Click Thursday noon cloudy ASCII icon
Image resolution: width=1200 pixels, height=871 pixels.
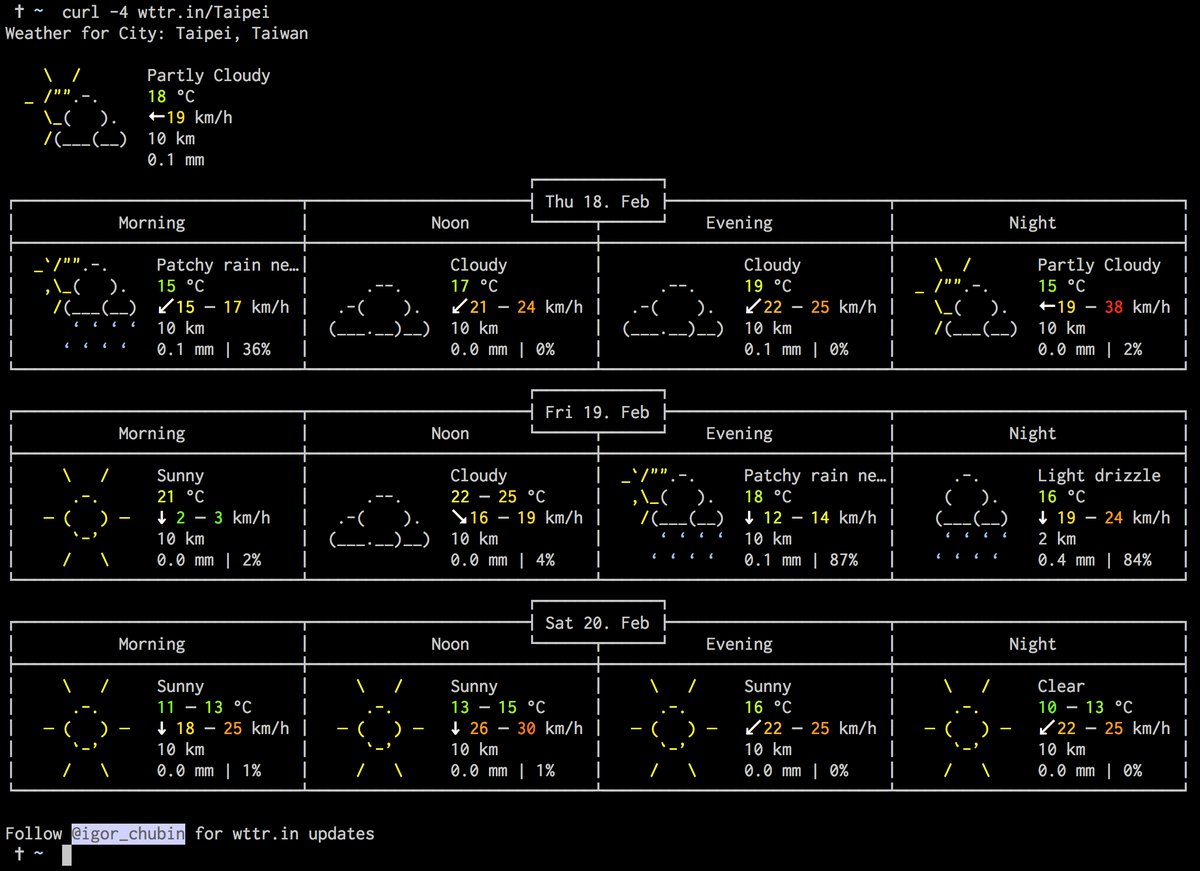click(380, 307)
